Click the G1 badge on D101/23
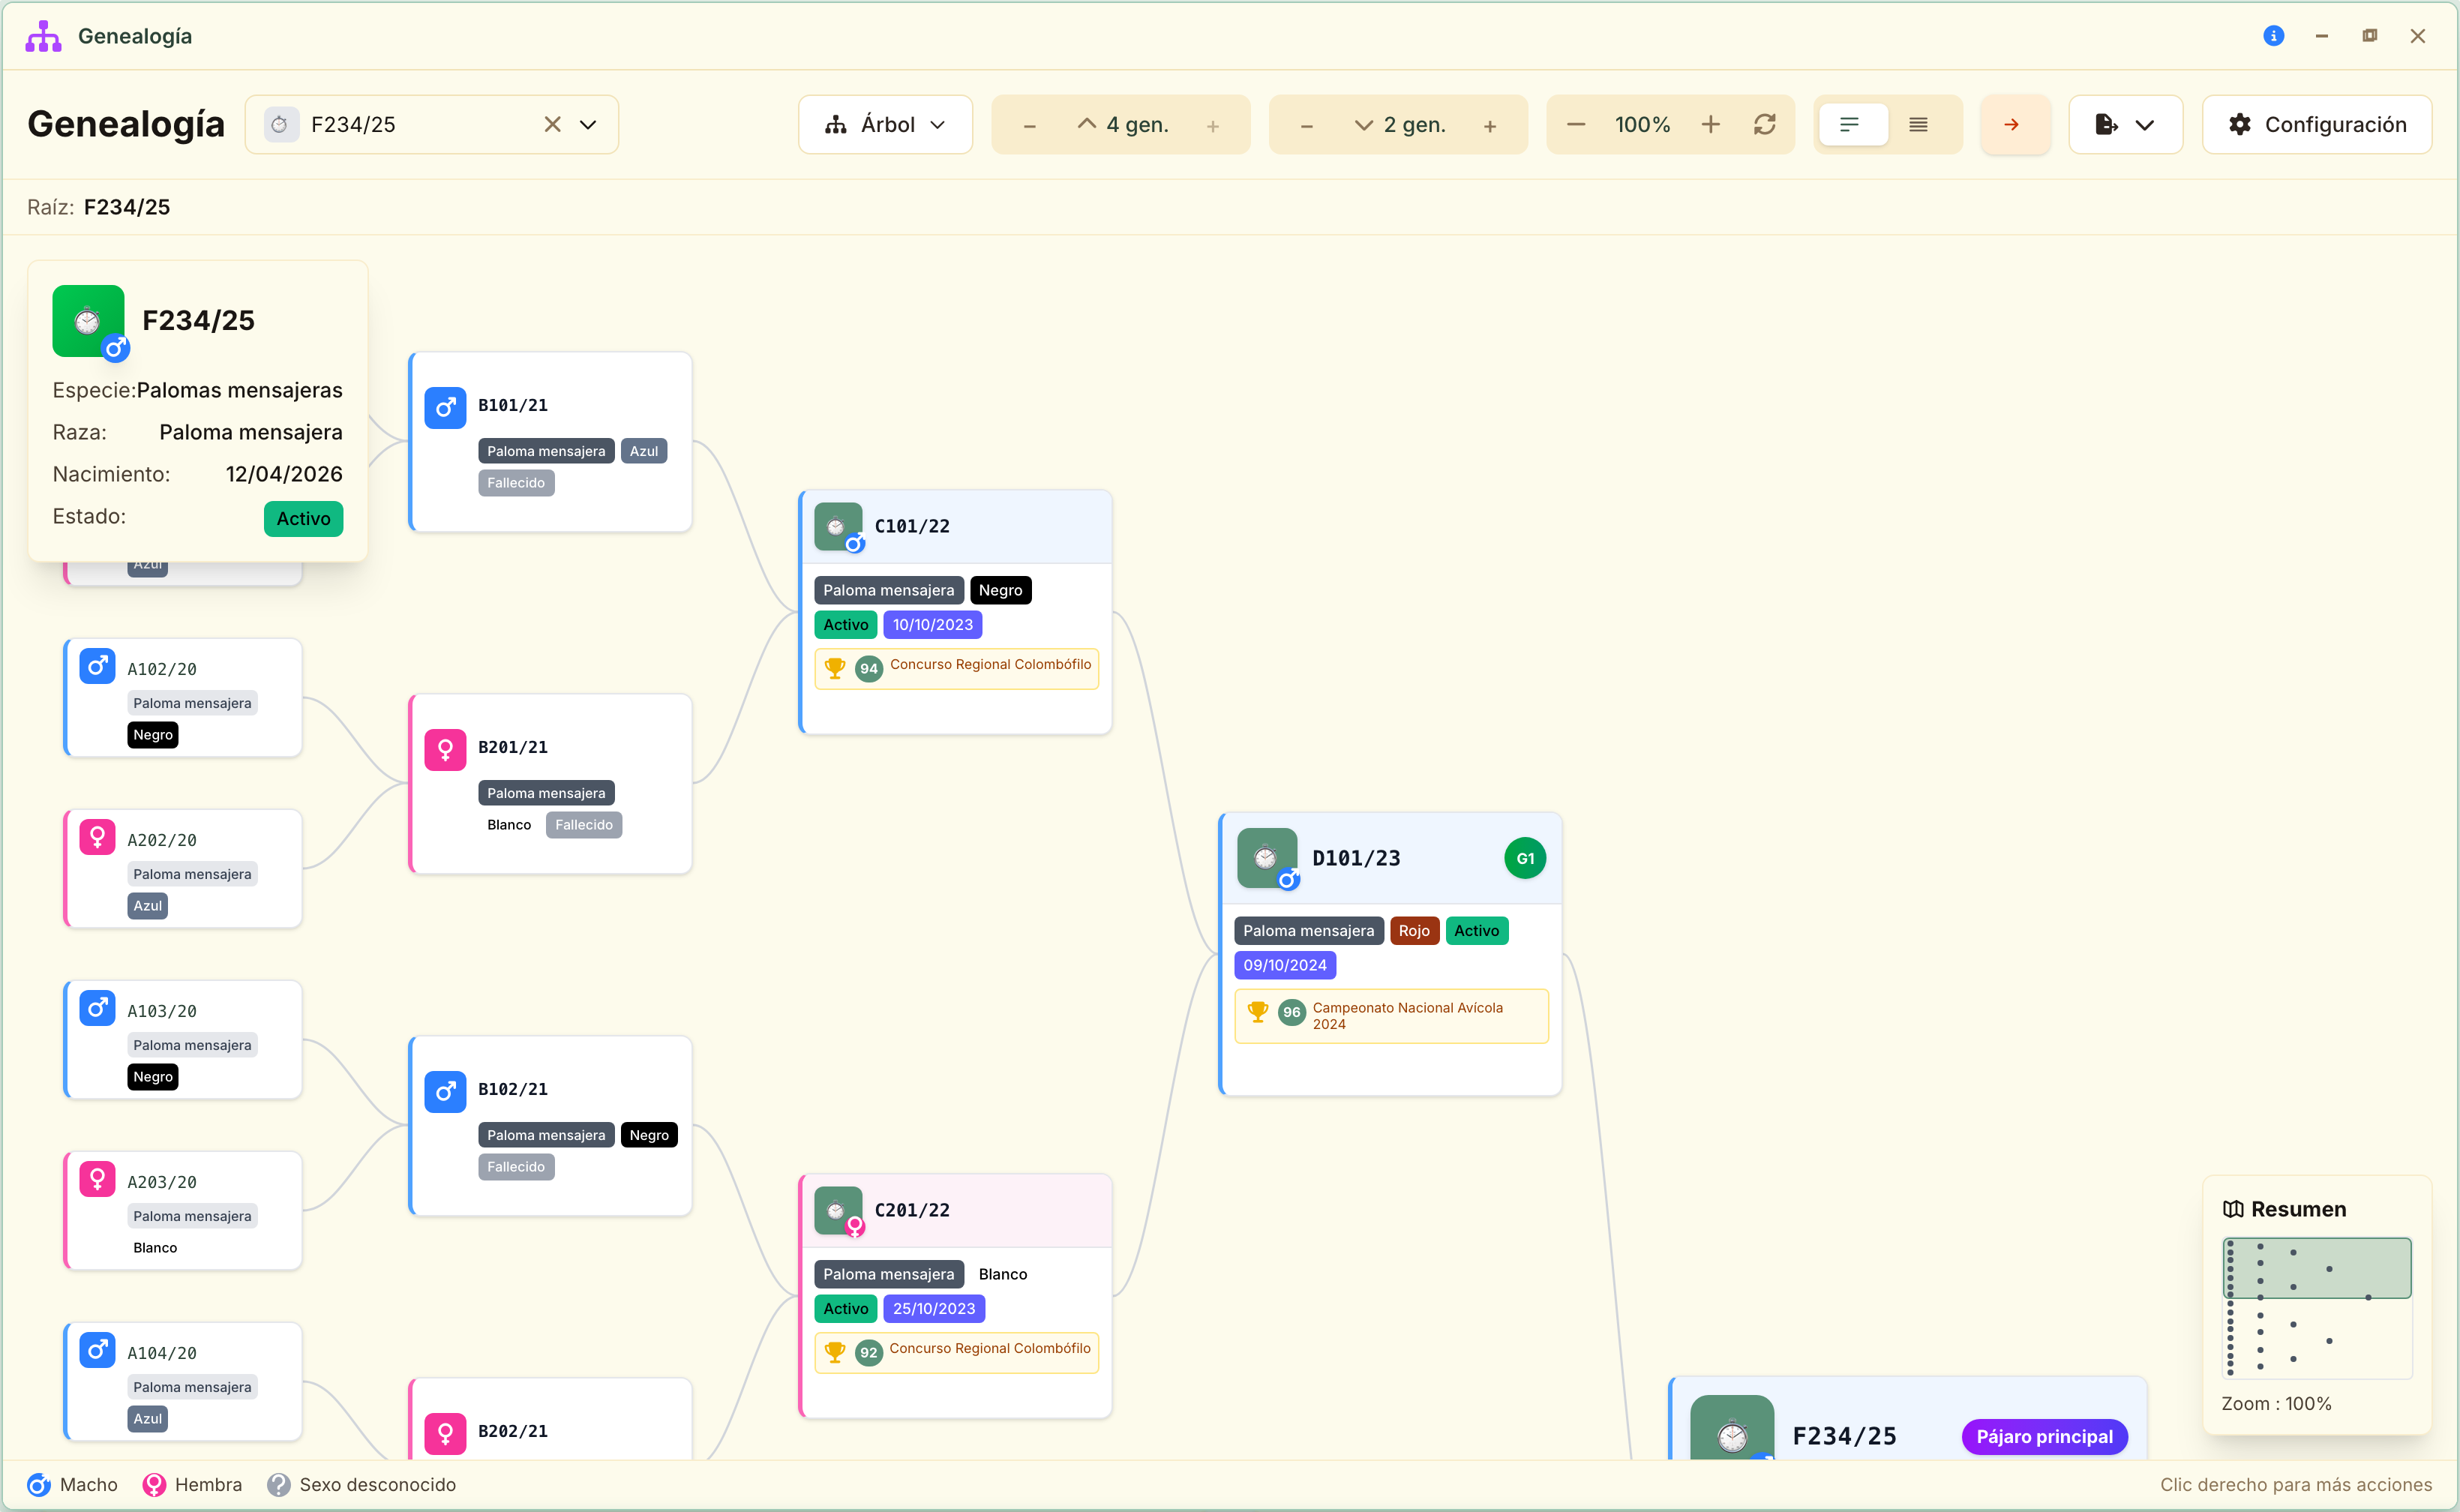2460x1512 pixels. (x=1524, y=858)
